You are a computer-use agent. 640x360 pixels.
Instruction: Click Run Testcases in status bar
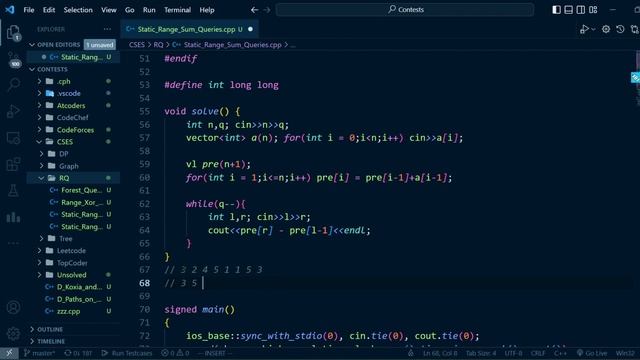coord(127,353)
